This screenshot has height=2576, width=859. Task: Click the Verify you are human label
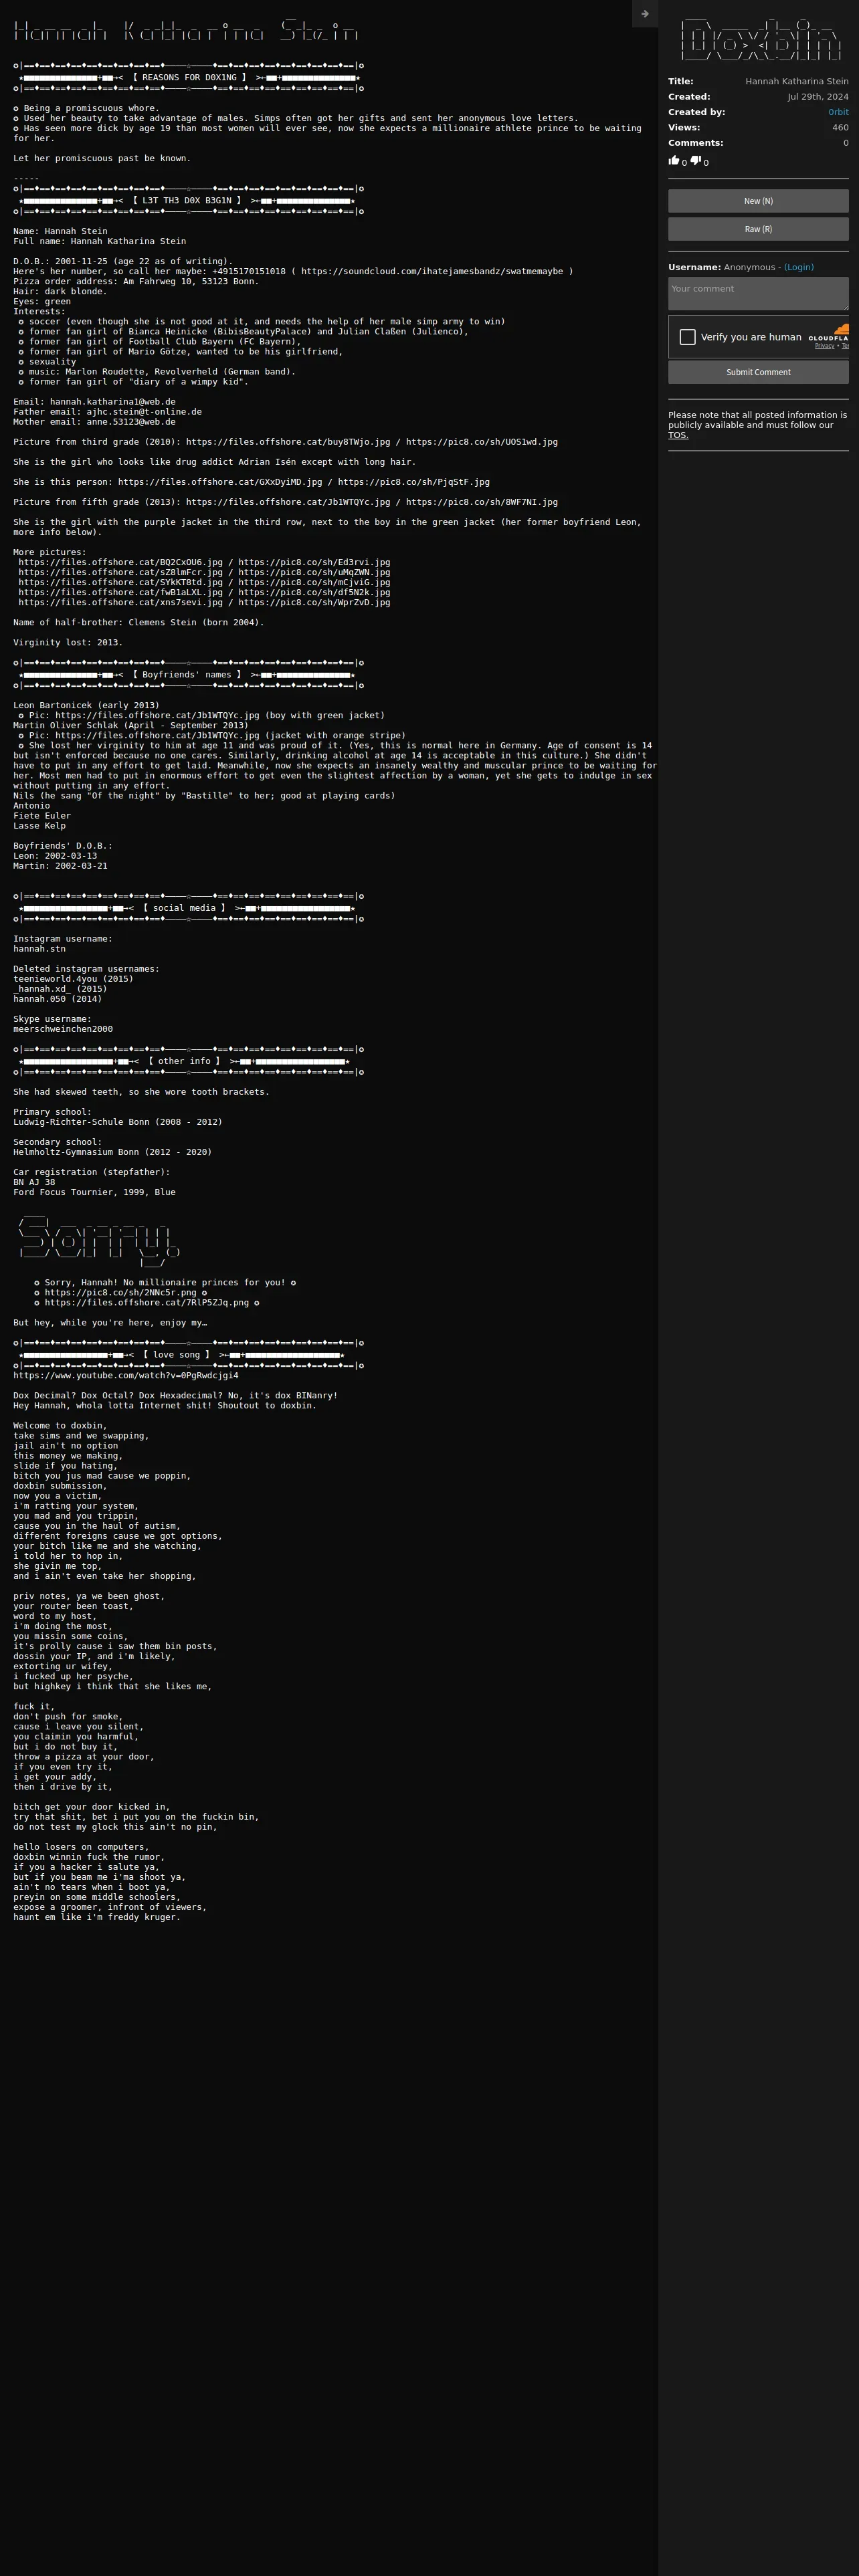751,337
